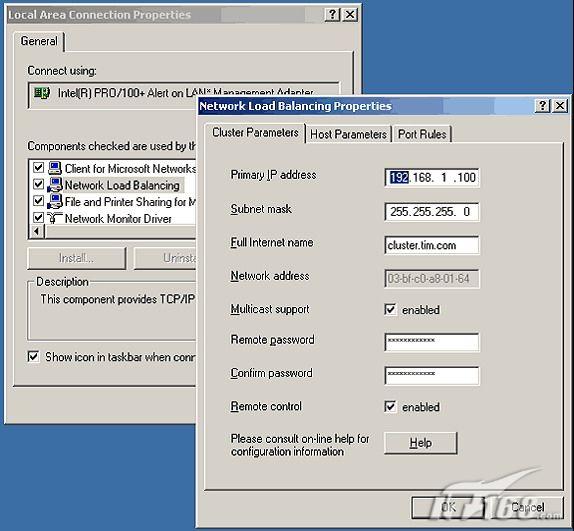Open the Port Rules tab
Image resolution: width=574 pixels, height=531 pixels.
point(422,134)
